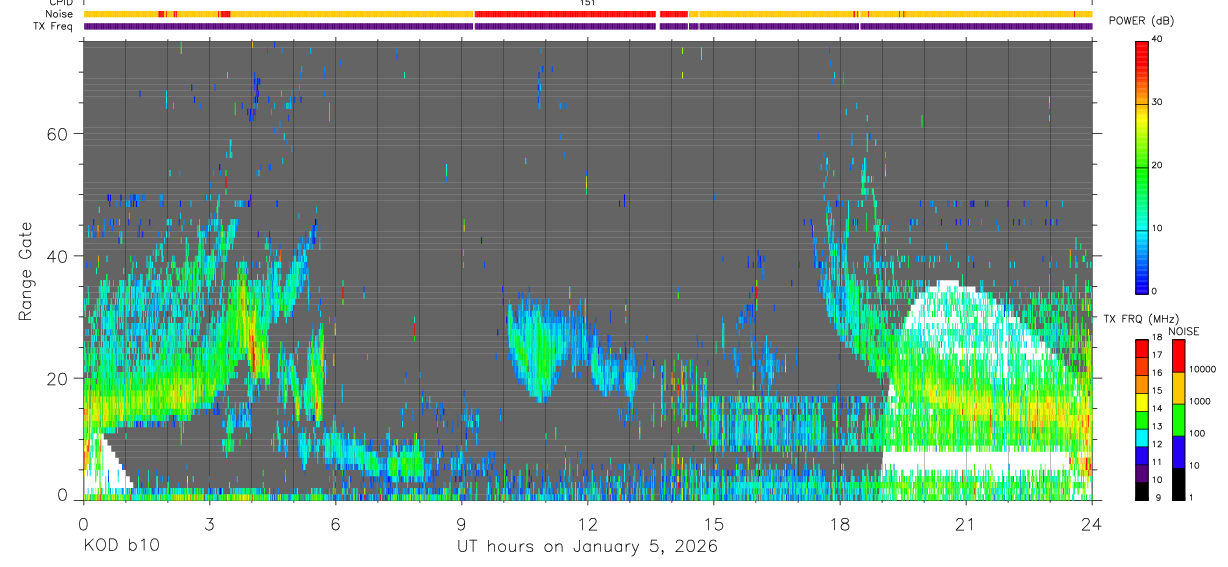Click the red 10000 swatch in NOISE legend
This screenshot has height=567, width=1228.
pos(1178,356)
